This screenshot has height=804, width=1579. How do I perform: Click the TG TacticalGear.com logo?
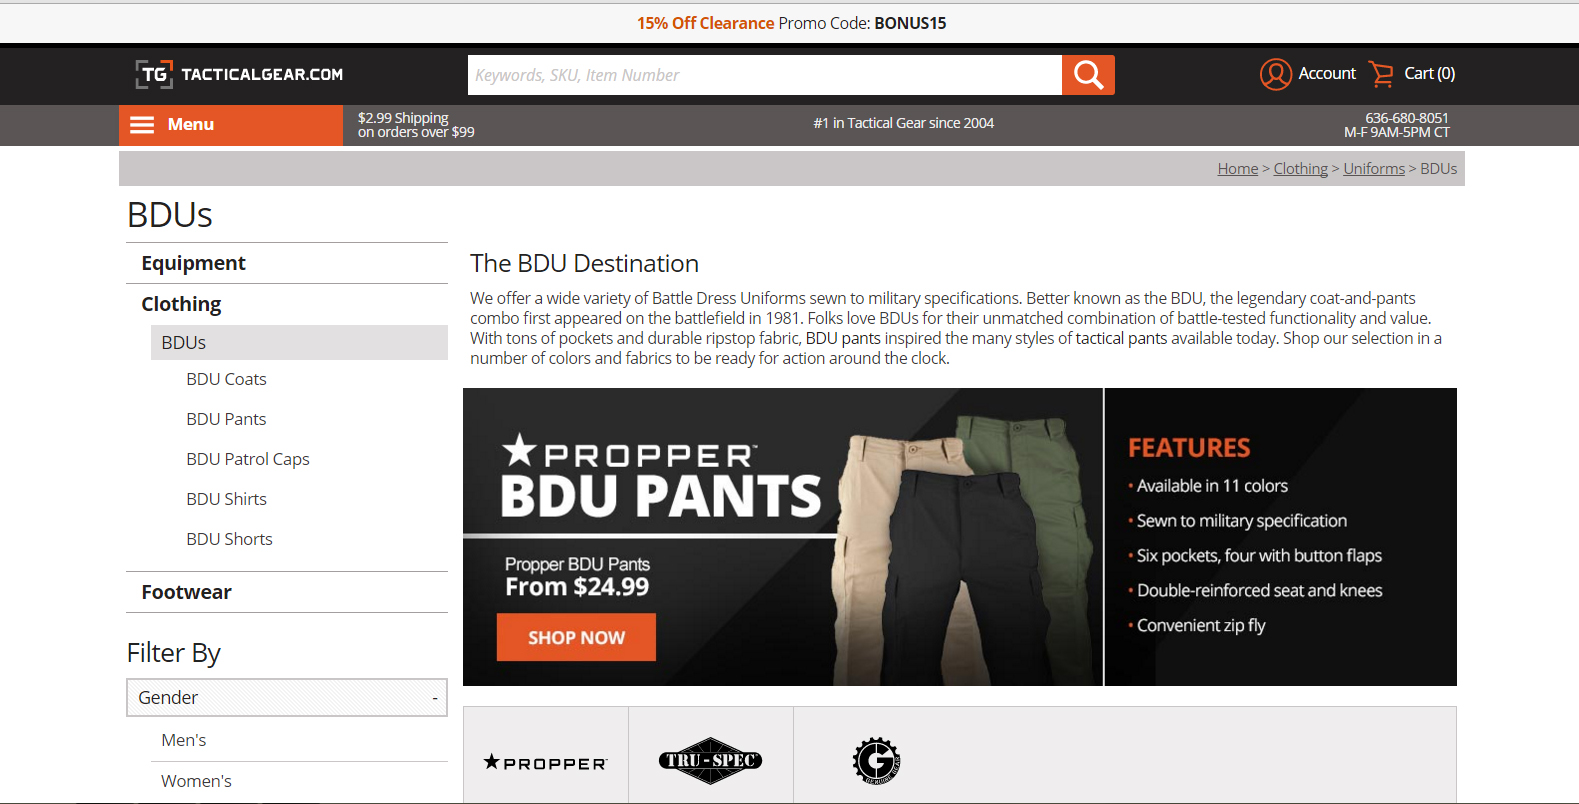(239, 74)
